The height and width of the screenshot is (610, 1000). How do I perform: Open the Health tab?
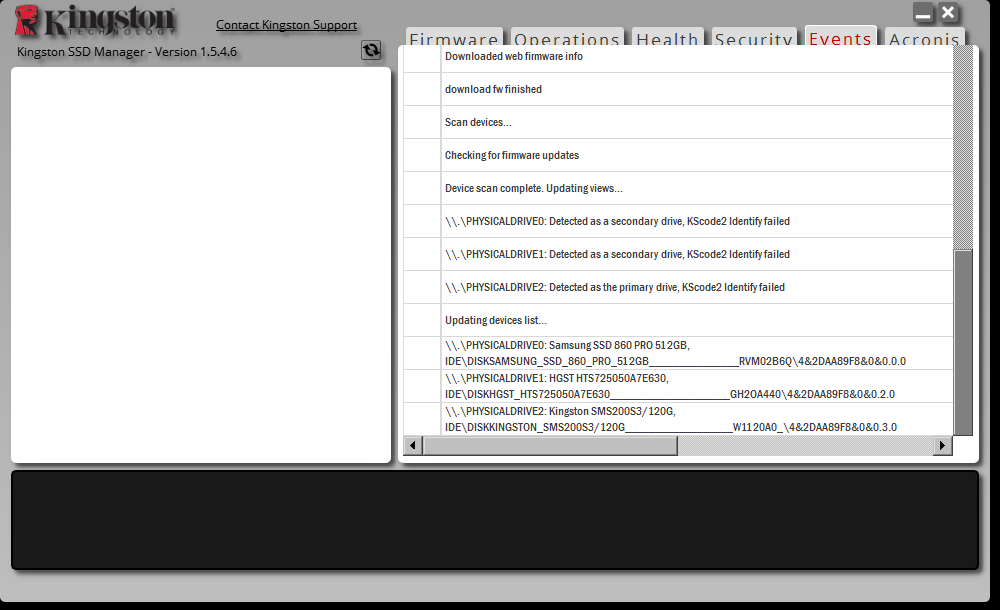(x=668, y=37)
